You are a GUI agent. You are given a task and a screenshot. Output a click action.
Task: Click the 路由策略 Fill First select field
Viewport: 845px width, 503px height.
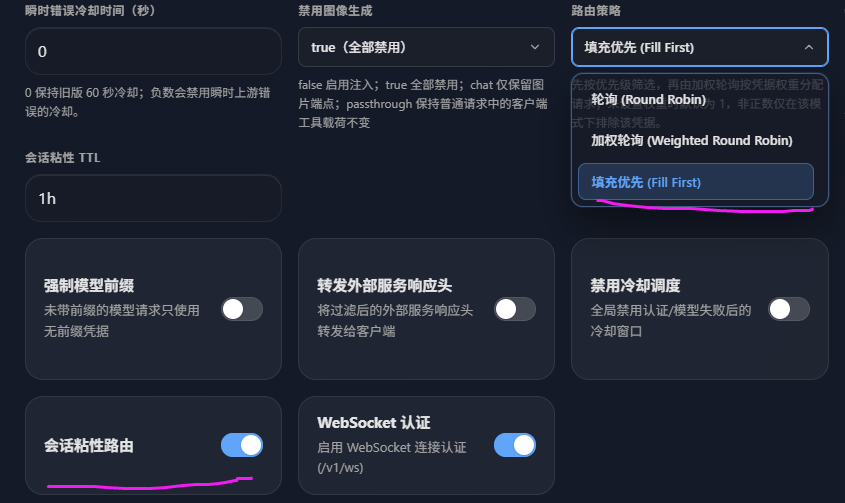click(x=699, y=47)
